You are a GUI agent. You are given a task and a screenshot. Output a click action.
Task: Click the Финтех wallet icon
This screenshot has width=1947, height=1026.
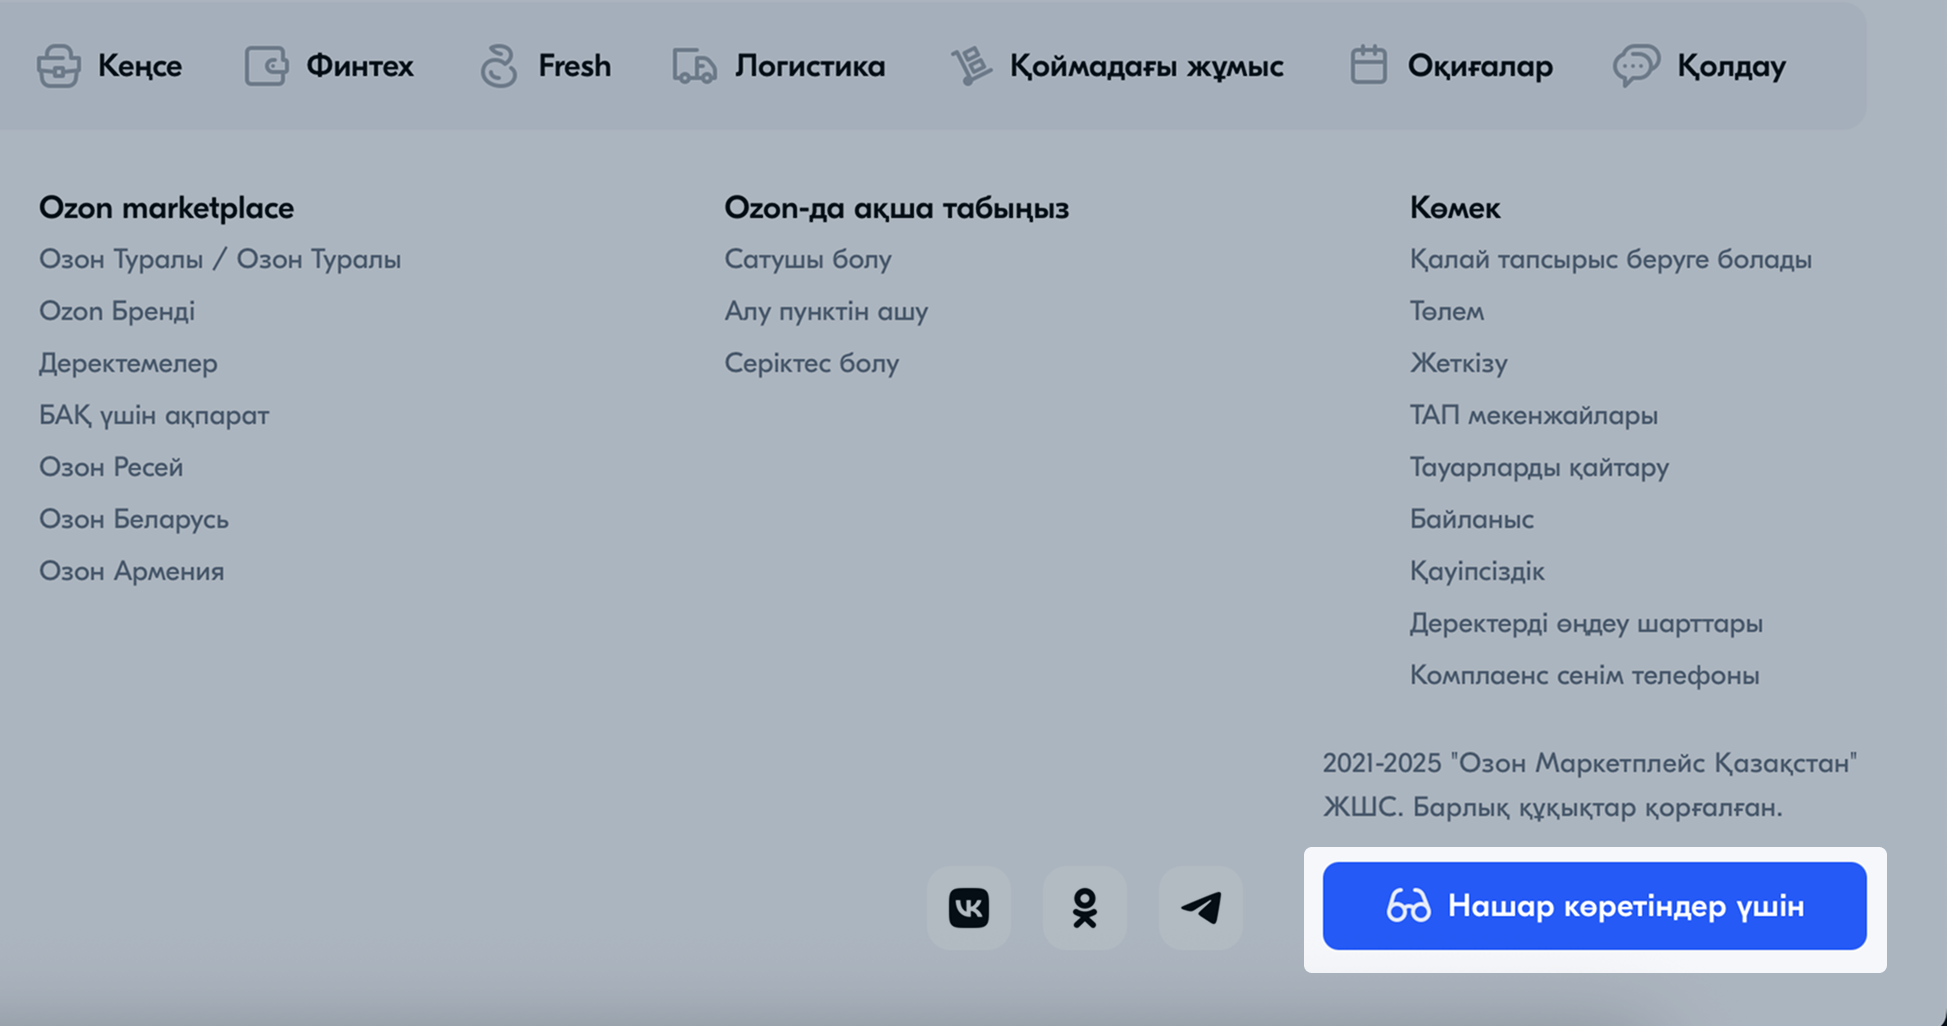tap(267, 66)
